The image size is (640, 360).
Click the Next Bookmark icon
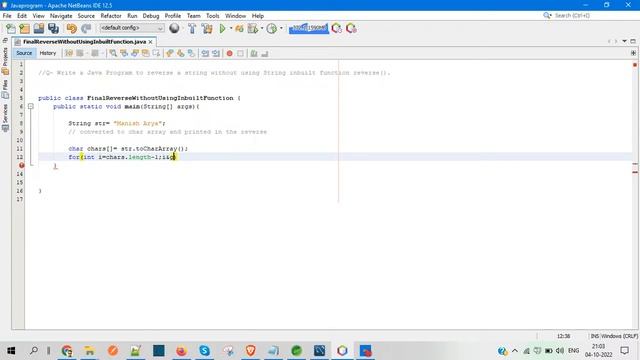180,53
